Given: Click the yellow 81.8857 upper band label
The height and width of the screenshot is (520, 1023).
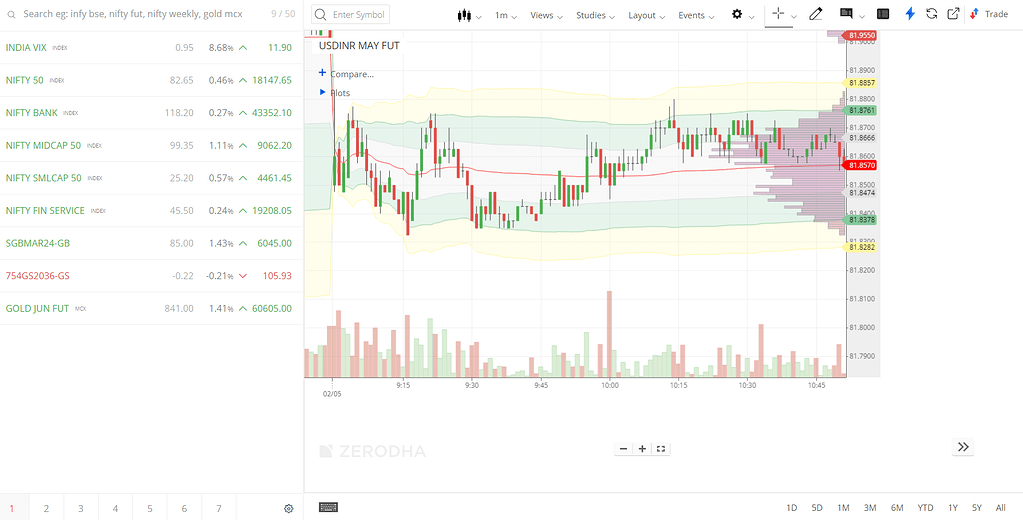Looking at the screenshot, I should tap(861, 83).
